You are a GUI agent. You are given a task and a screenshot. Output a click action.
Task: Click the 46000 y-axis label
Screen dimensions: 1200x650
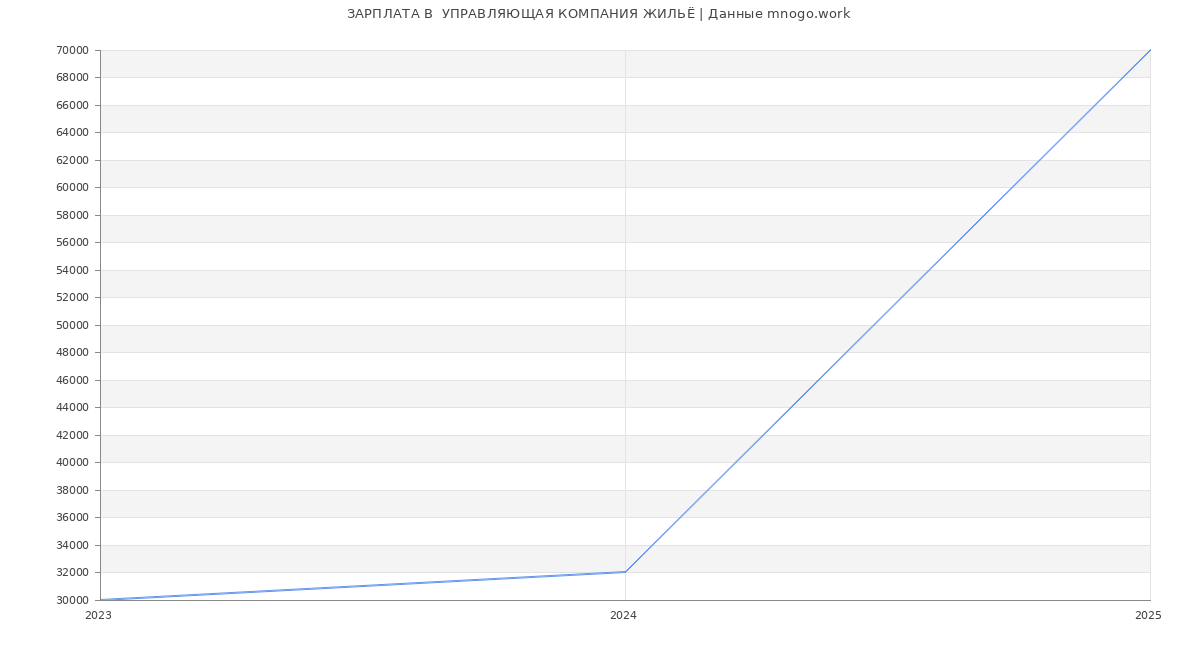[x=73, y=380]
